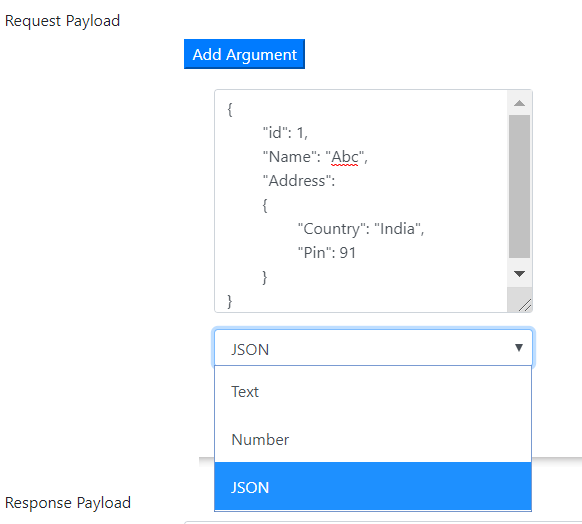The height and width of the screenshot is (524, 582).
Task: Click the textarea scrollbar up arrow
Action: click(519, 103)
